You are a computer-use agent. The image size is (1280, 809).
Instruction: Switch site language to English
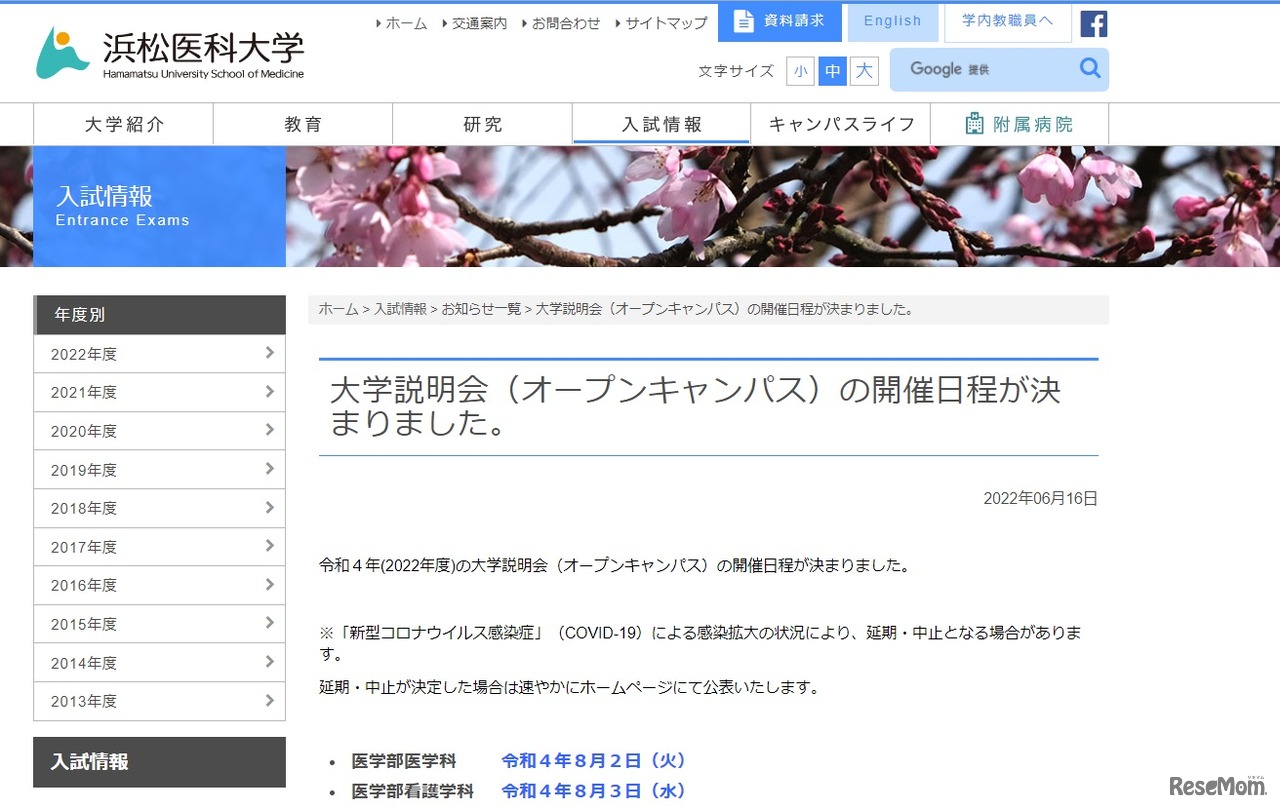tap(892, 21)
